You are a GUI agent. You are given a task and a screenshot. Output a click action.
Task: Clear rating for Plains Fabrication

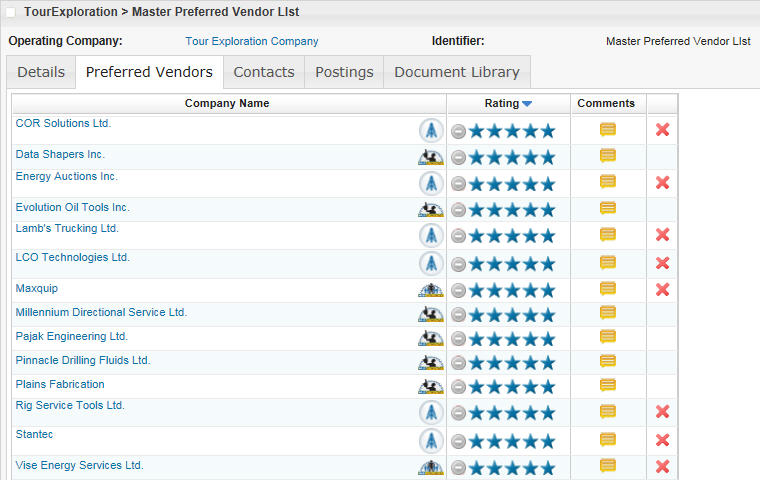click(x=458, y=387)
